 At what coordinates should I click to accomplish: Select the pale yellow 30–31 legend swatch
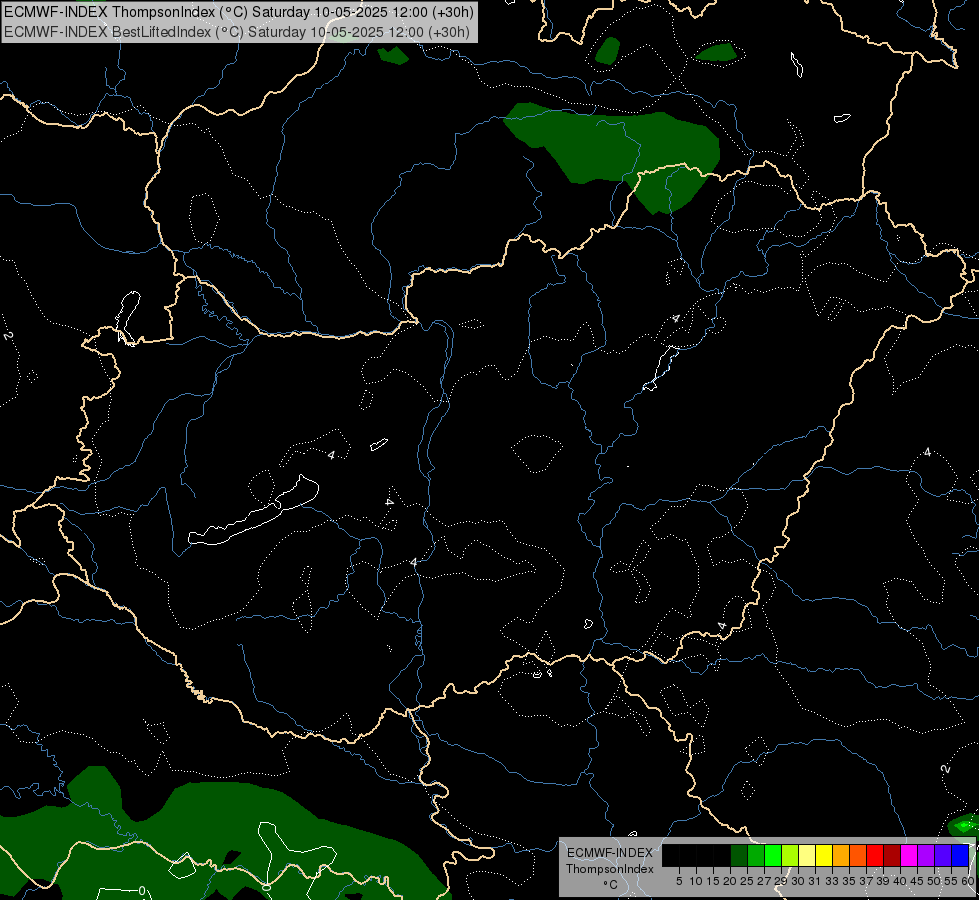coord(807,855)
